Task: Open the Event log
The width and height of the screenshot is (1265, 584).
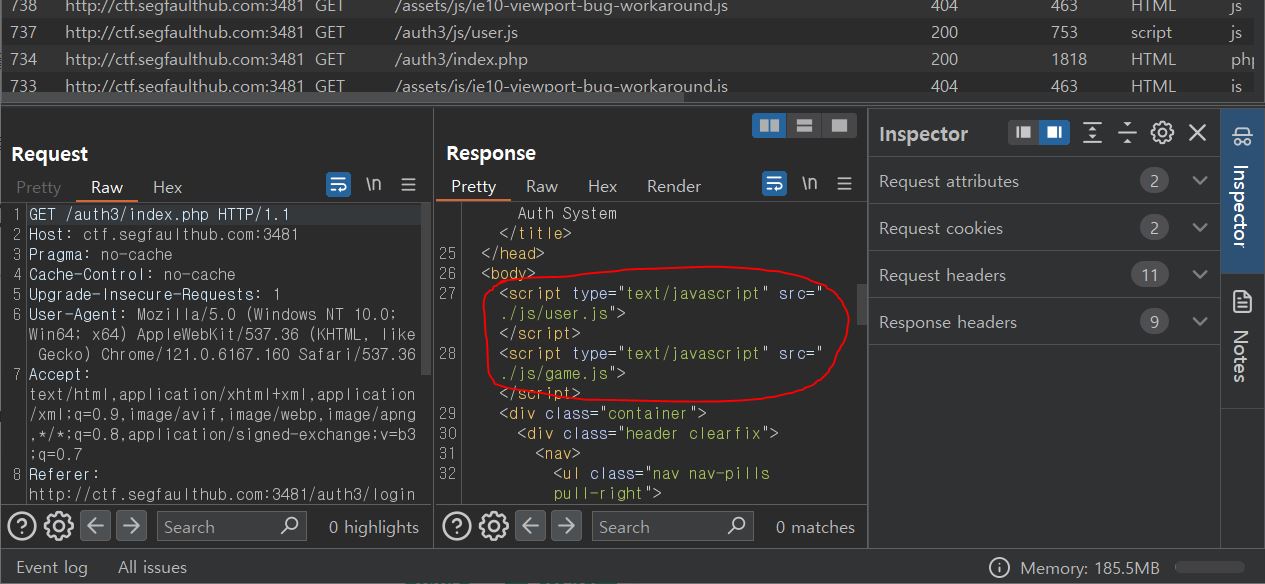Action: click(x=52, y=567)
